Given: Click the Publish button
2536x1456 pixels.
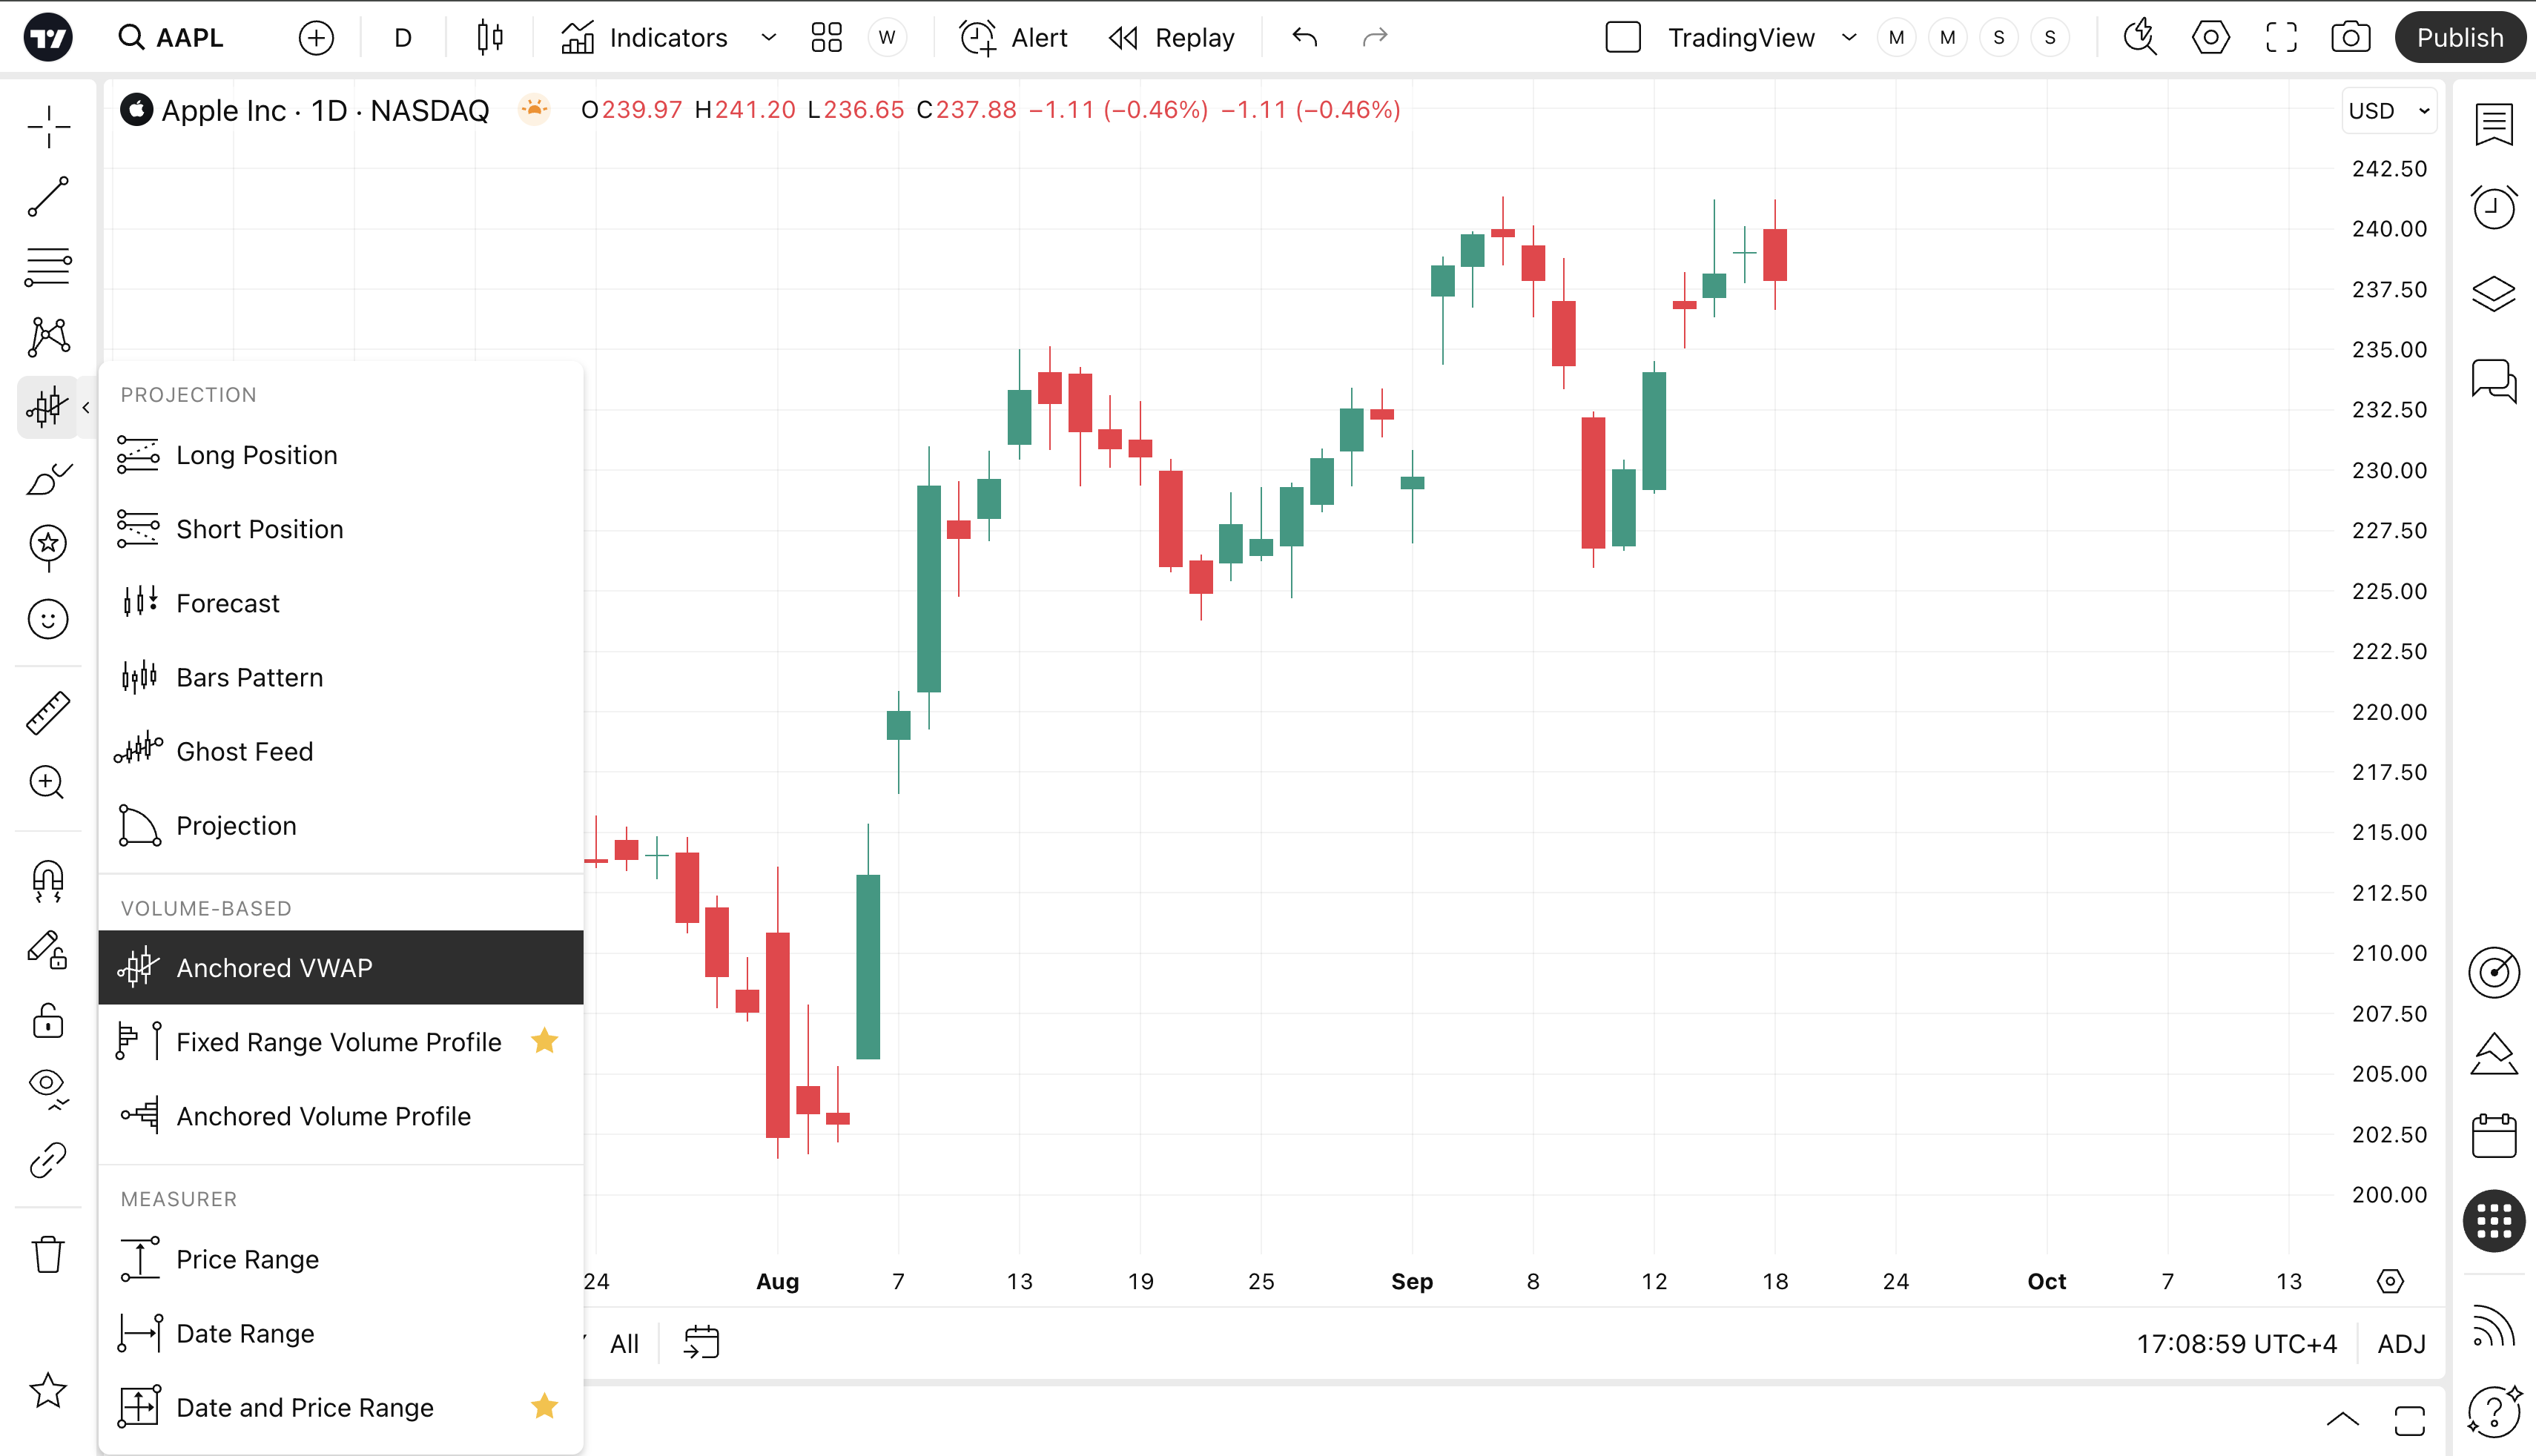Looking at the screenshot, I should pyautogui.click(x=2459, y=38).
